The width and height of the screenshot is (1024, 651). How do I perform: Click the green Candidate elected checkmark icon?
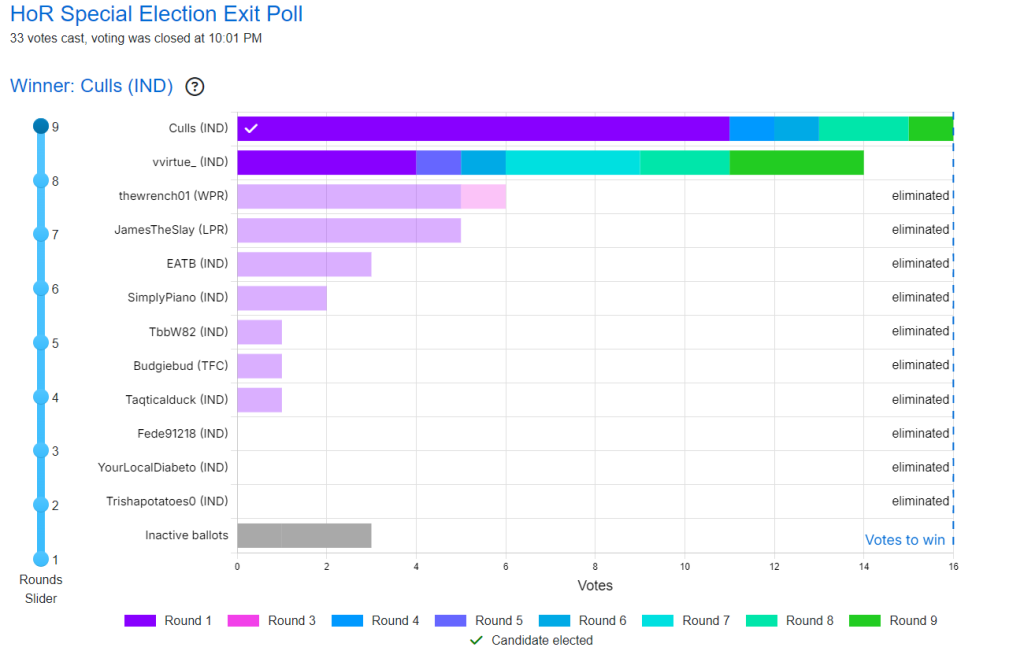pos(477,640)
